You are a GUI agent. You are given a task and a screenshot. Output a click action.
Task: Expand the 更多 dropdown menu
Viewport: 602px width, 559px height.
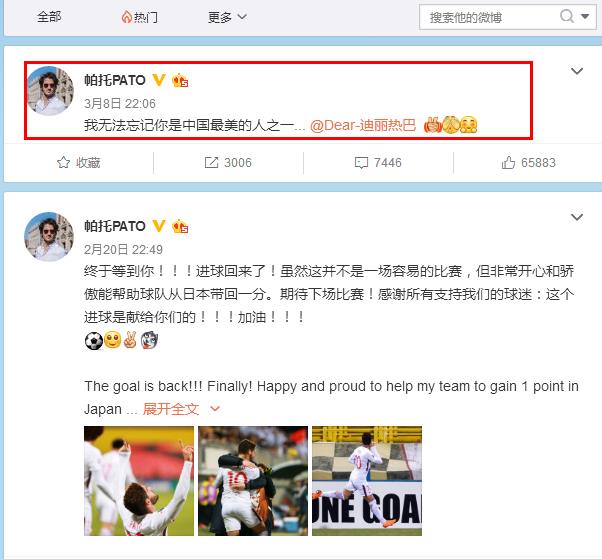(227, 17)
